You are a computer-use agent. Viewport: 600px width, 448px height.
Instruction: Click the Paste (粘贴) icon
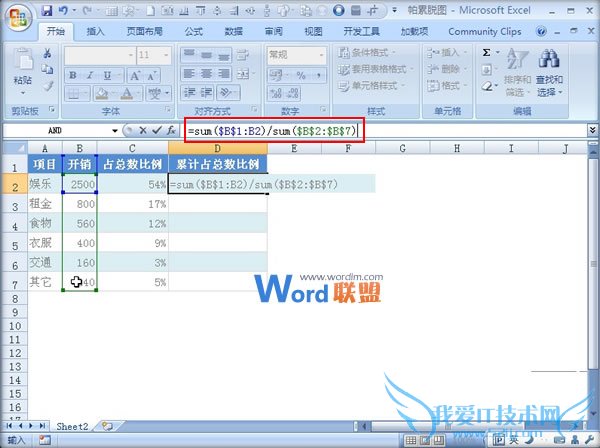(x=22, y=64)
